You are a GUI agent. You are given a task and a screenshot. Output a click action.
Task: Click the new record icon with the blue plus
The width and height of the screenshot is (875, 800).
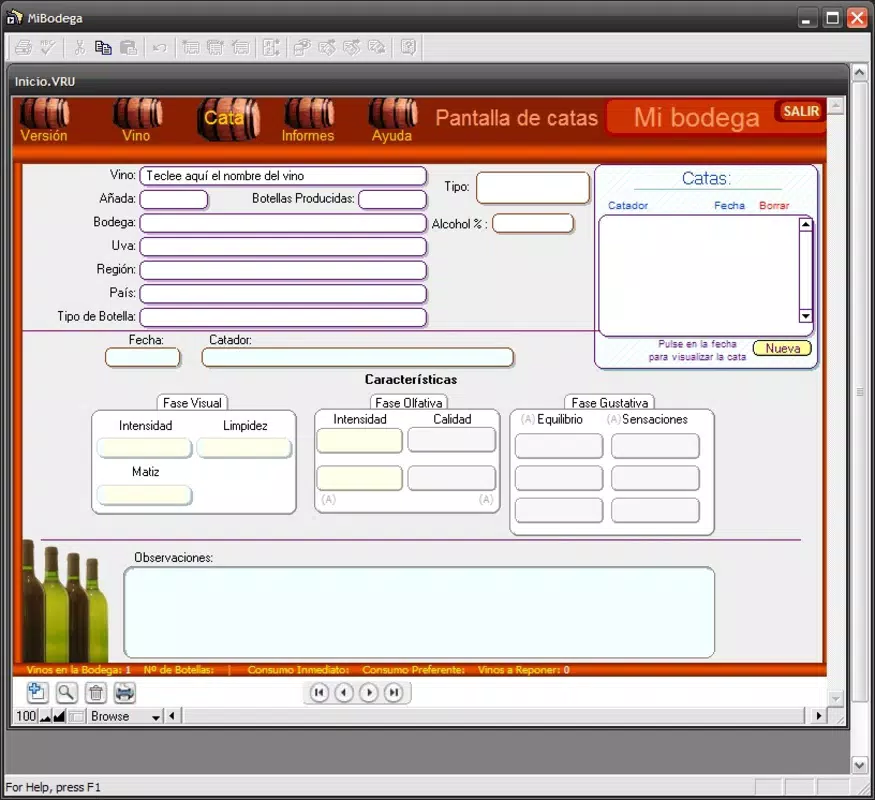(37, 692)
